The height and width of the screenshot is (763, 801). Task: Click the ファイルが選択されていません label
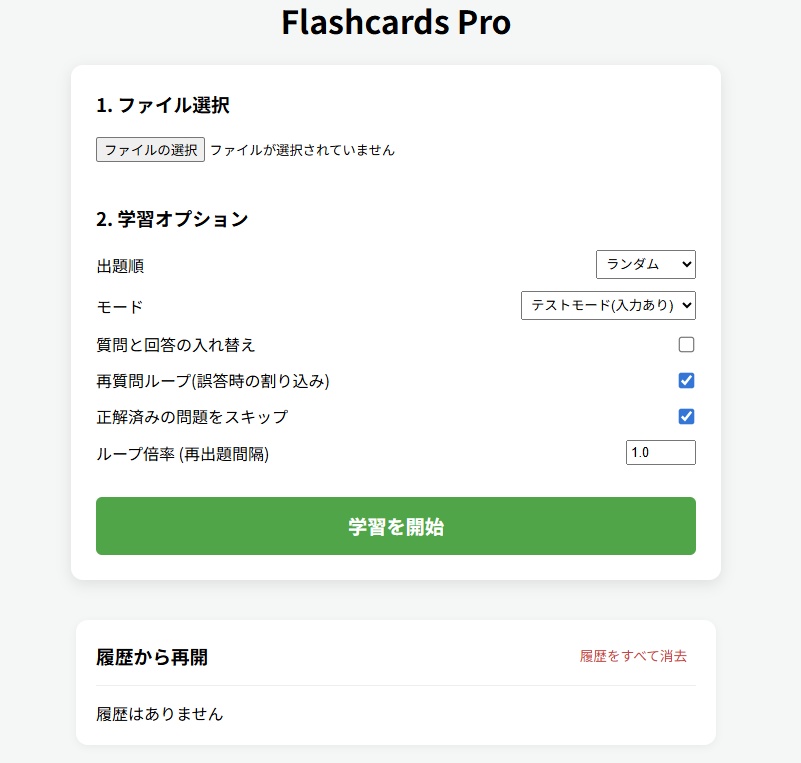point(302,150)
